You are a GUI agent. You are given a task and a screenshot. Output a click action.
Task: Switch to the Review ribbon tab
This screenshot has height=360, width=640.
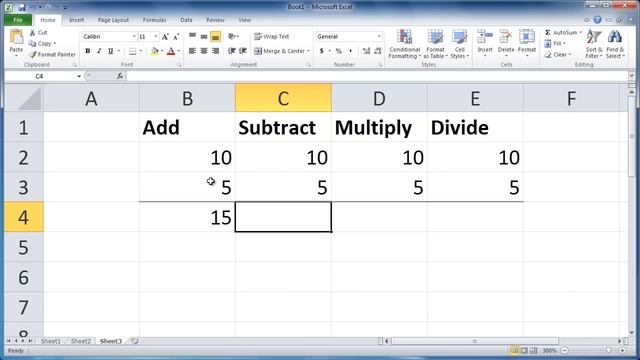click(215, 20)
